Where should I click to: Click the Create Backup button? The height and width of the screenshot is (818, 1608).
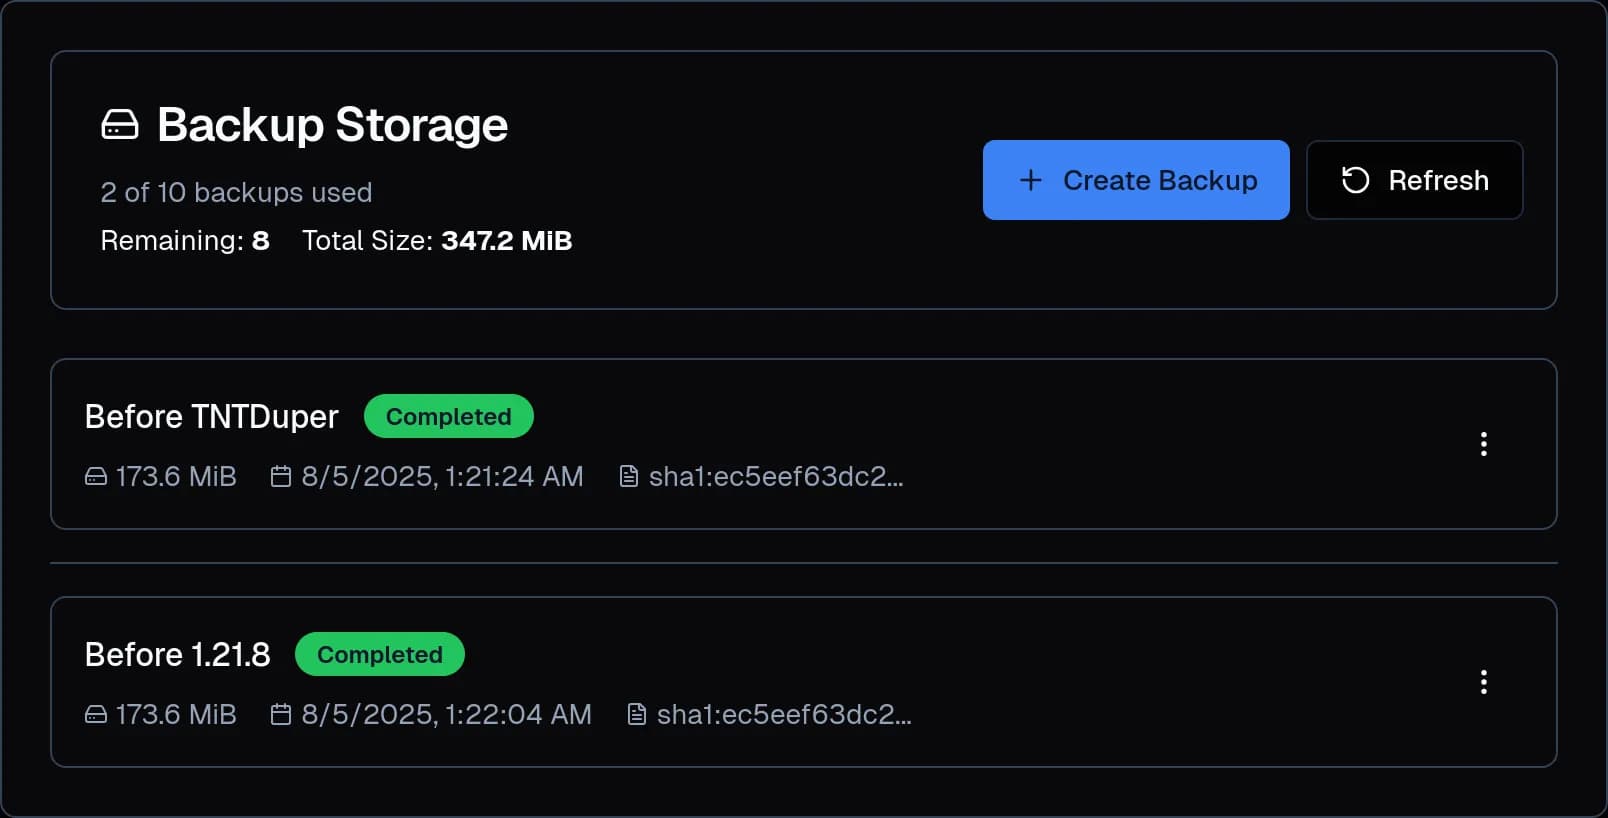click(1136, 180)
